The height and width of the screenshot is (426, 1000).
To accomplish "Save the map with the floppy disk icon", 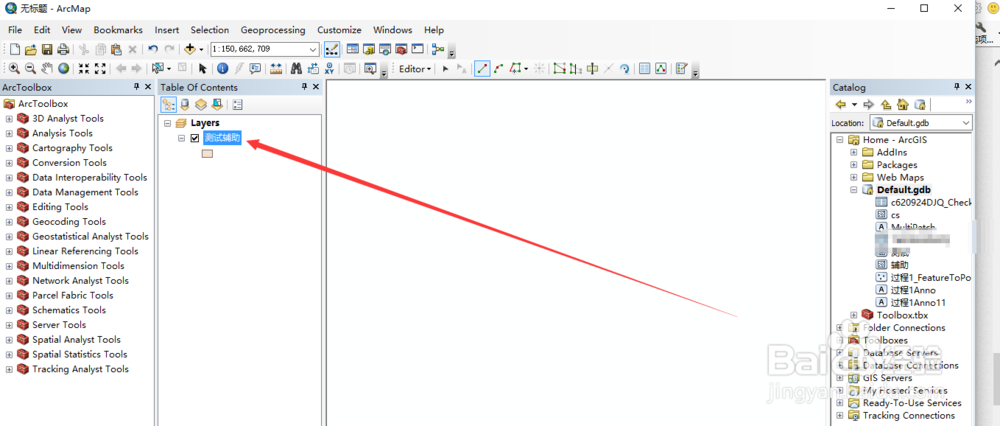I will click(x=47, y=50).
